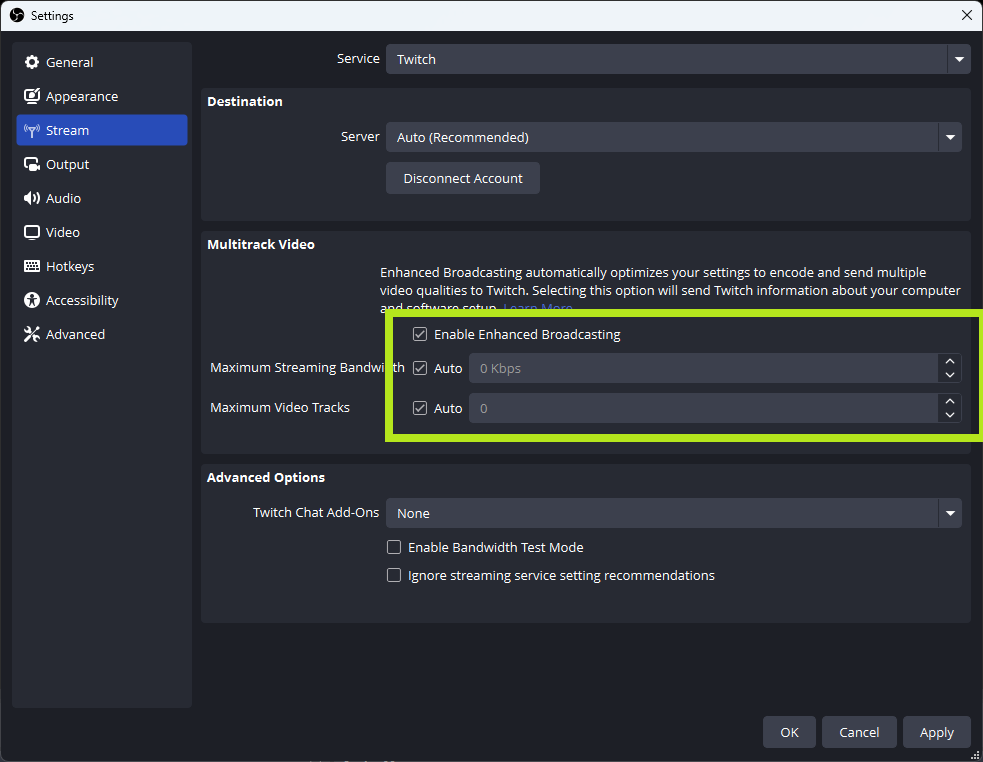Open the Twitch Chat Add-Ons dropdown
Viewport: 983px width, 762px height.
(673, 513)
